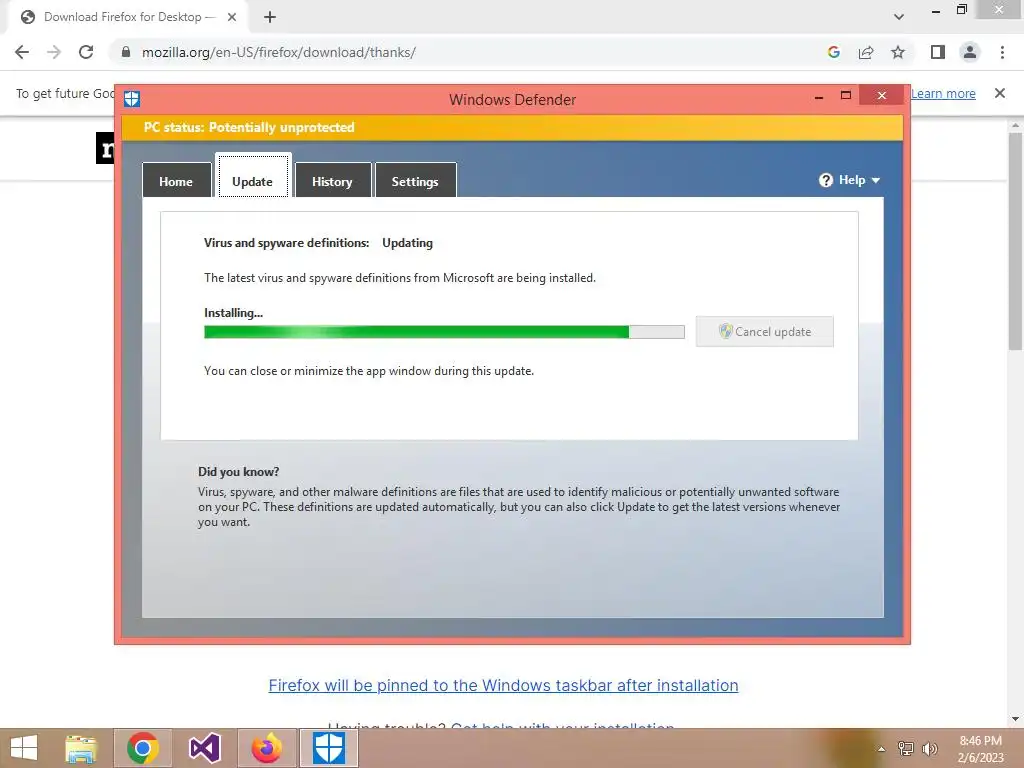Click the share page icon in Chrome
Image resolution: width=1024 pixels, height=768 pixels.
(x=866, y=52)
